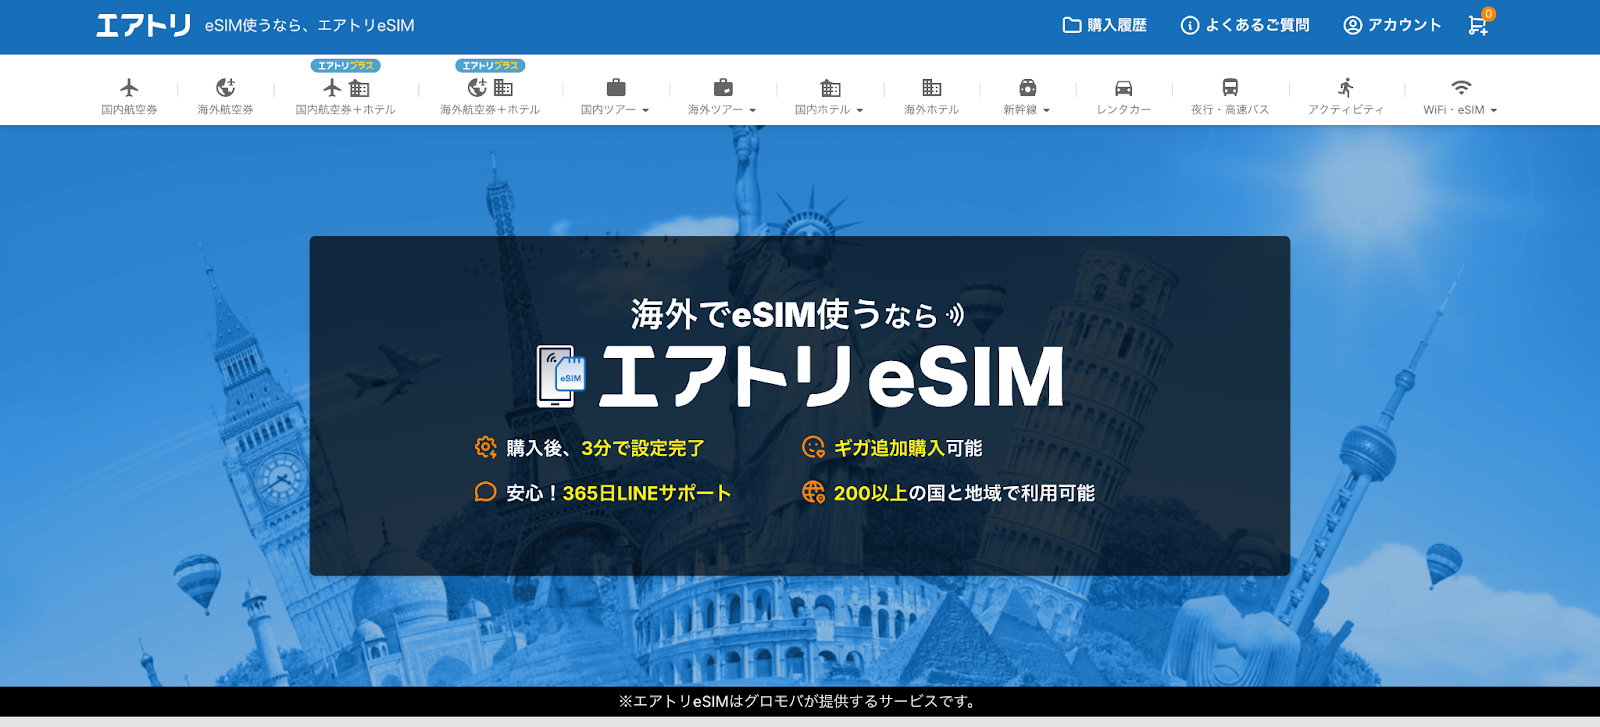
Task: Click the レンタカー car icon
Action: [x=1124, y=88]
